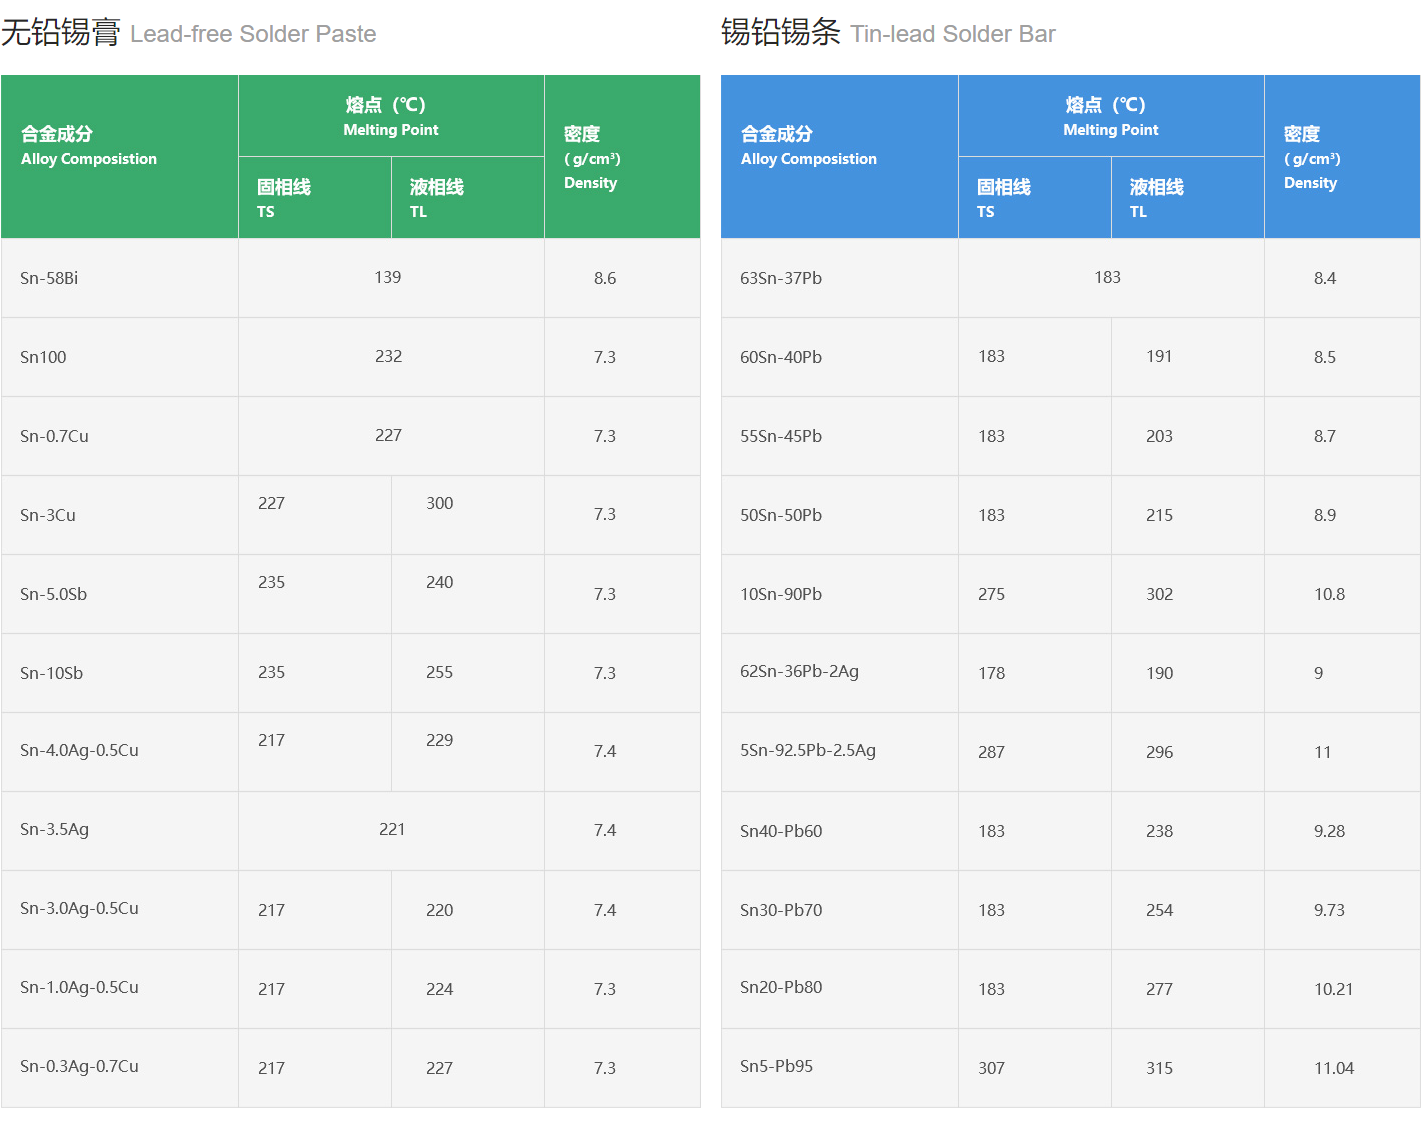This screenshot has height=1128, width=1421.
Task: Select the 62Sn-36Pb-2Ag alloy cell
Action: pyautogui.click(x=799, y=671)
